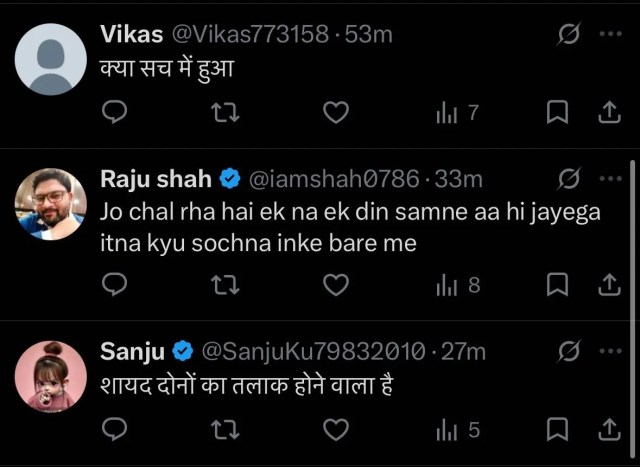Bookmark Sanju's tweet
This screenshot has height=467, width=640.
[557, 429]
